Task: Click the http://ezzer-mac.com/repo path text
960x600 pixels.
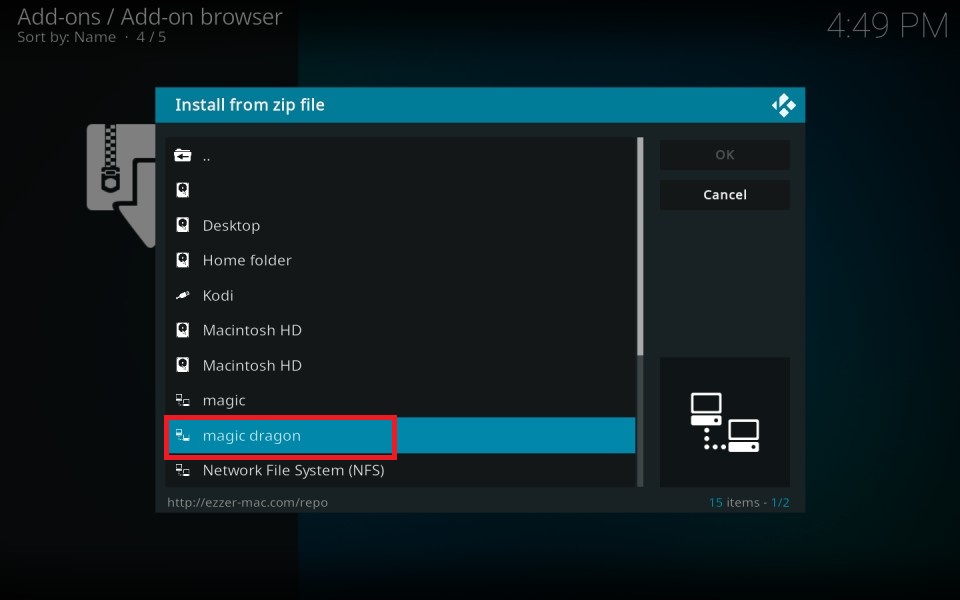Action: tap(247, 503)
